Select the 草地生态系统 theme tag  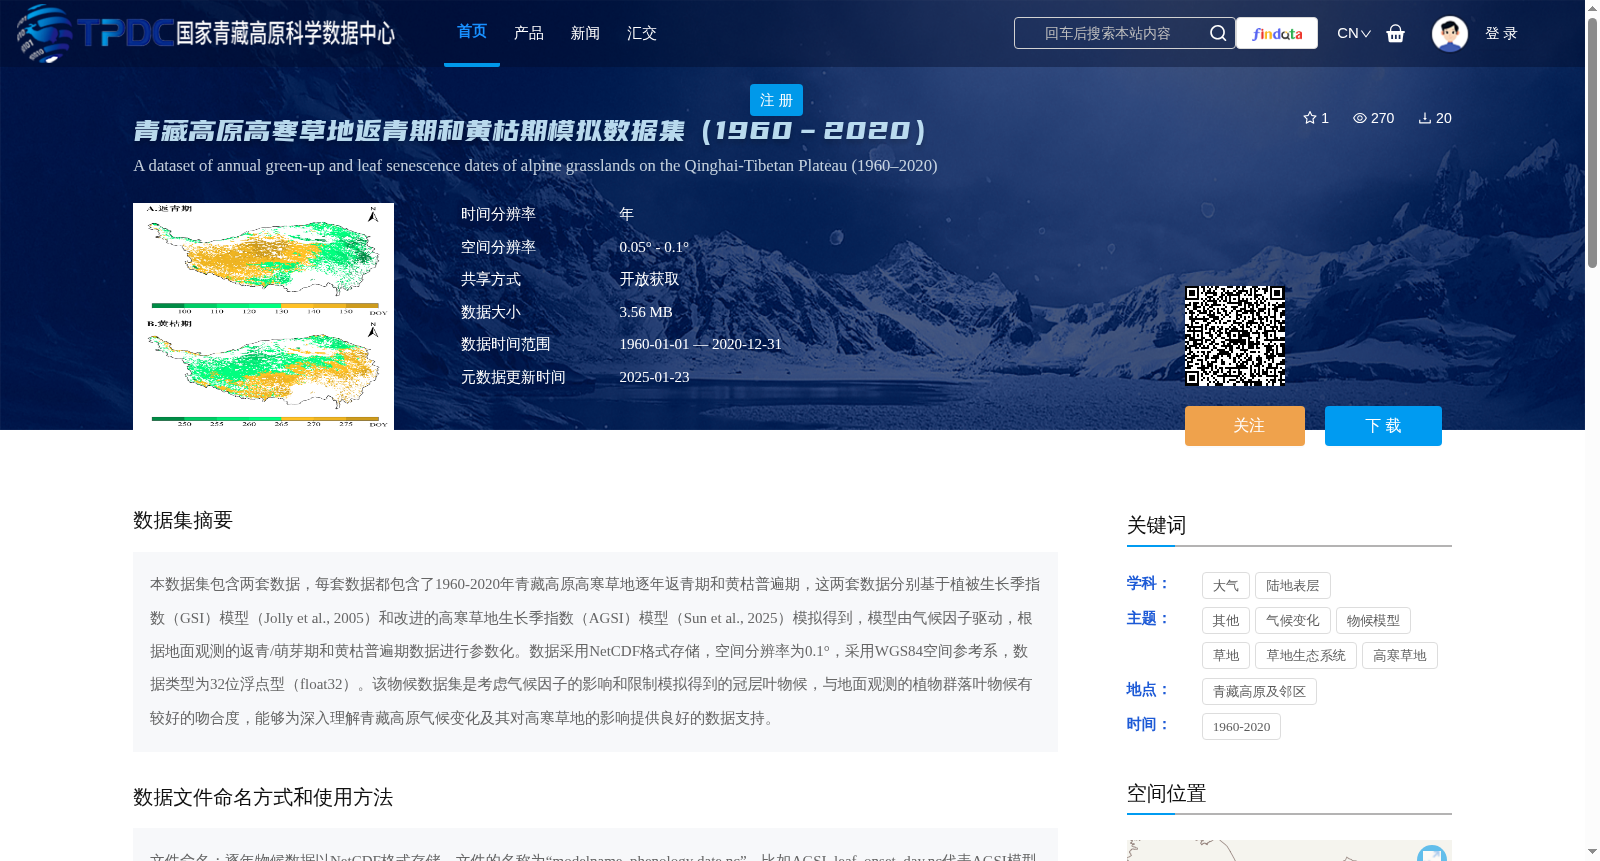1306,656
